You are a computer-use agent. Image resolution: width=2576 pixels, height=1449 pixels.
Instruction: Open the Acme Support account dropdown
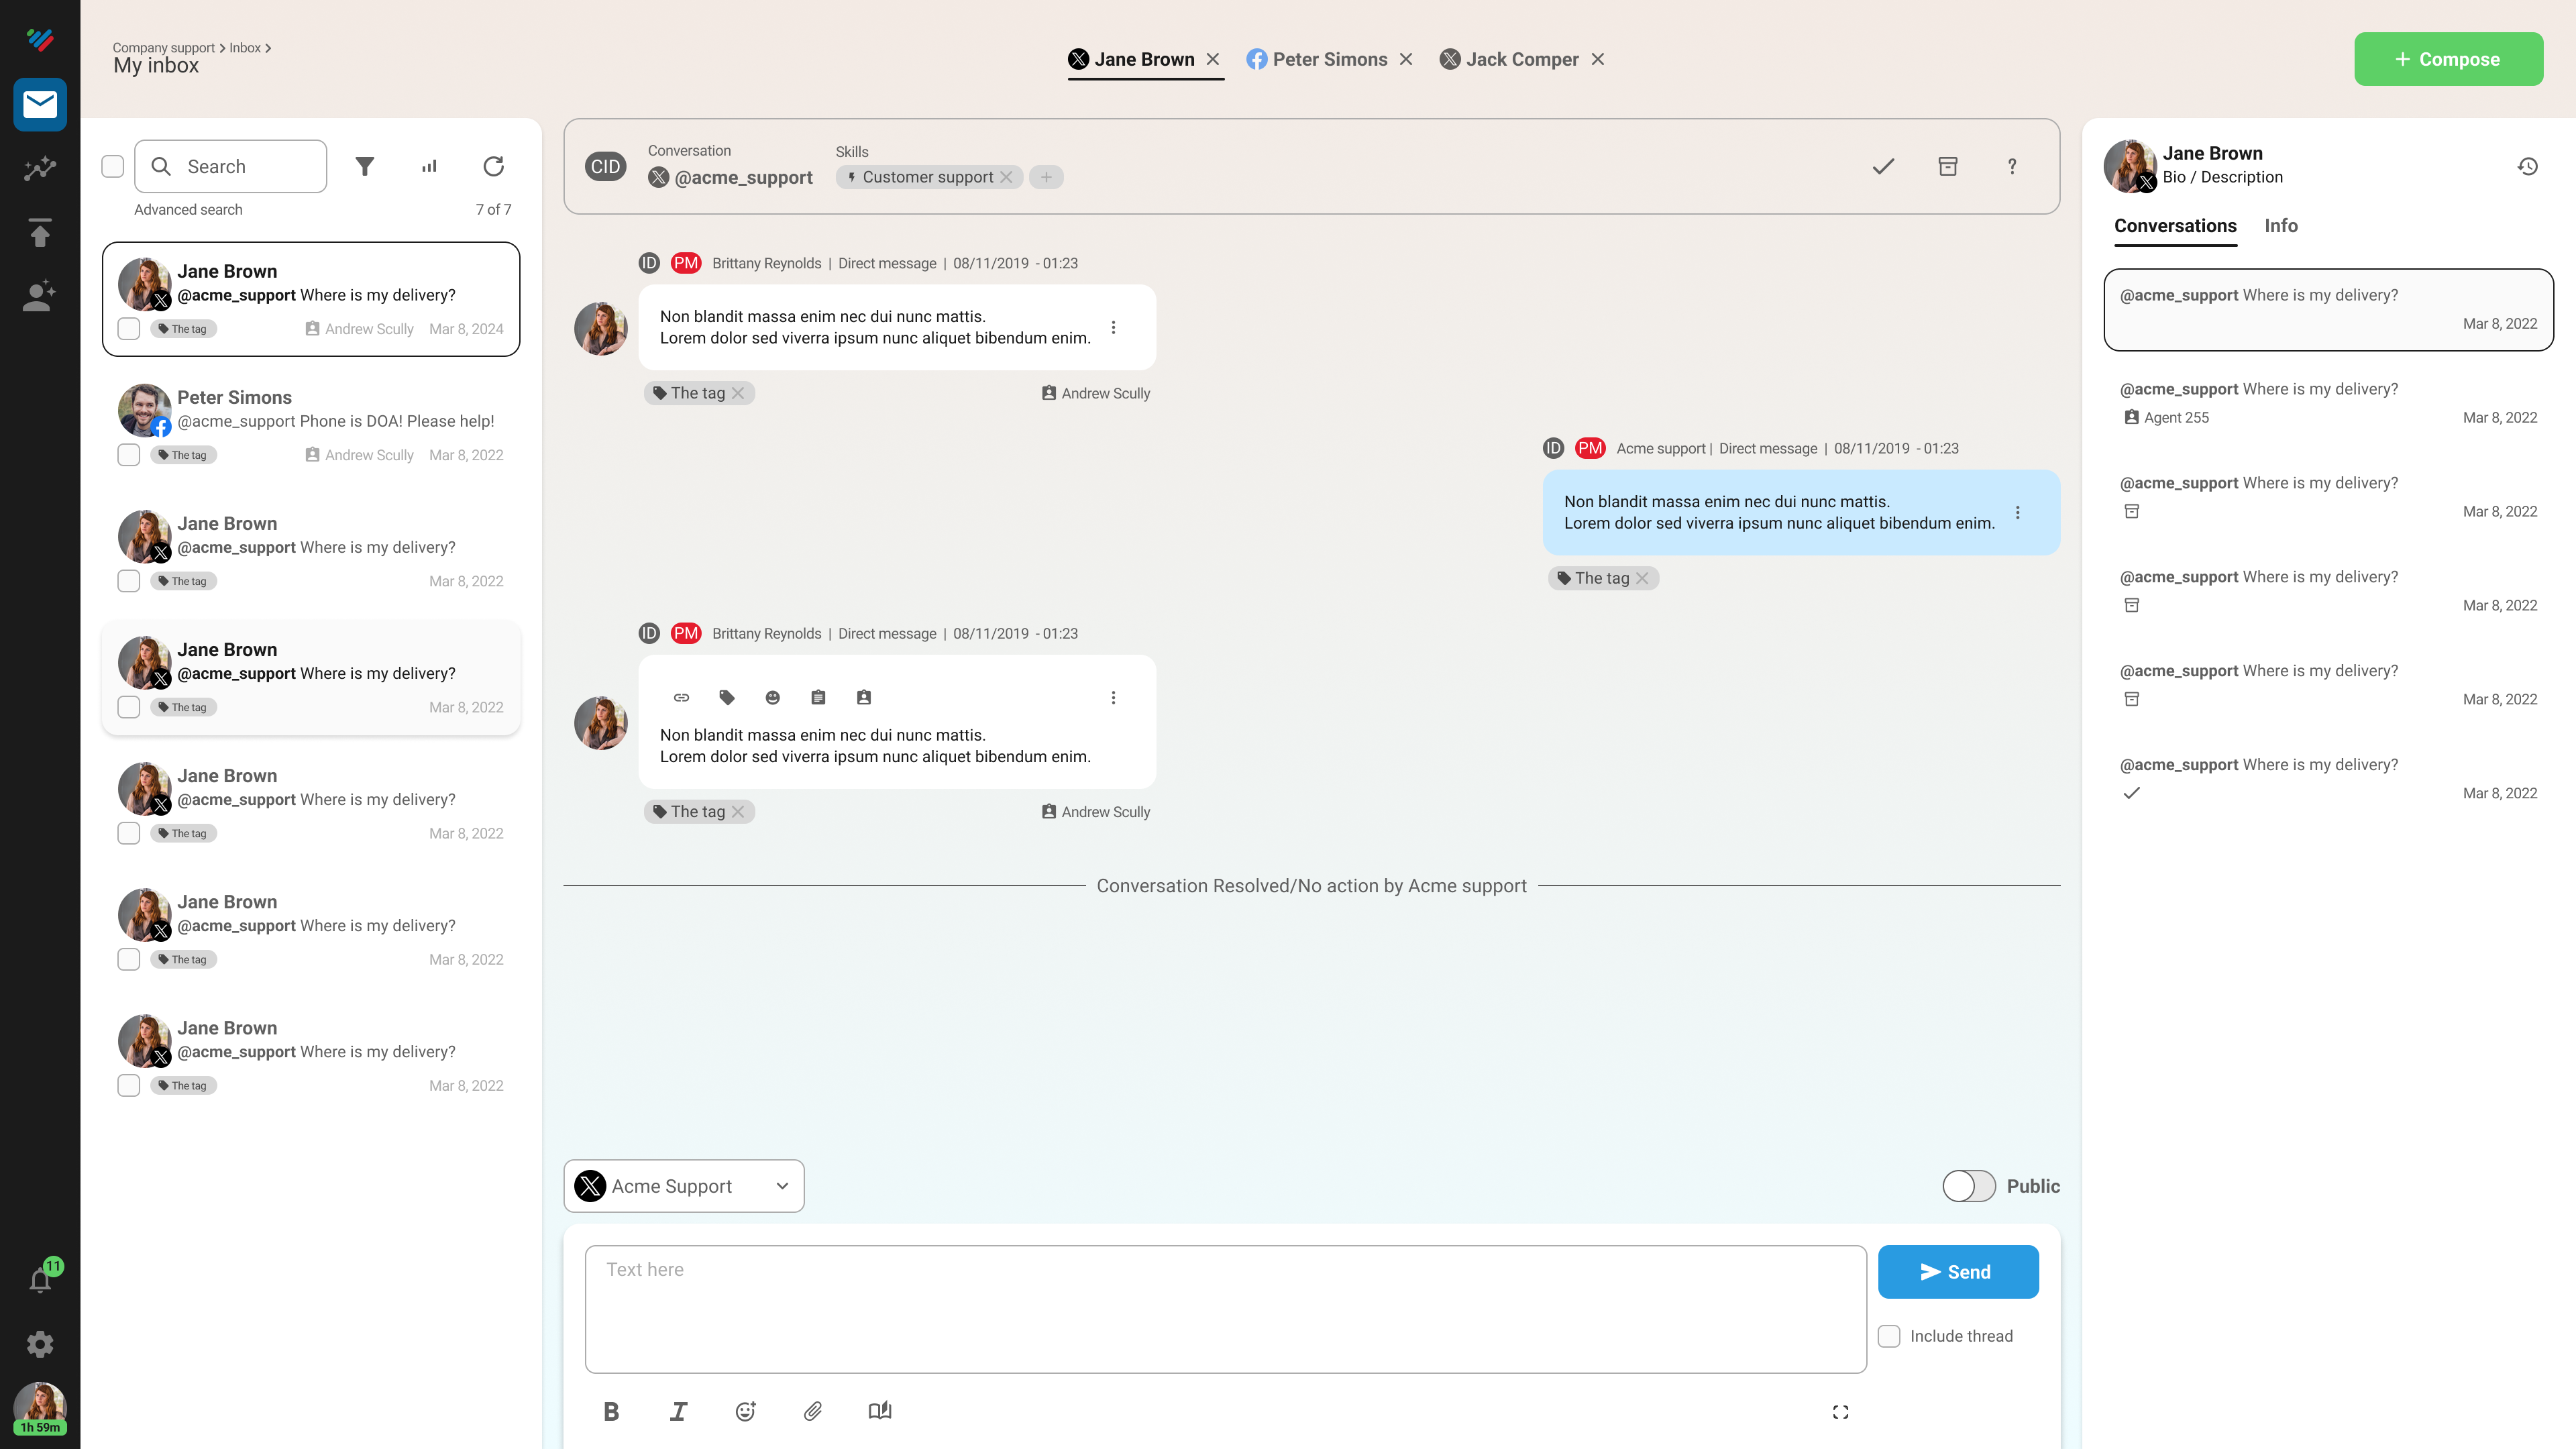pos(684,1186)
